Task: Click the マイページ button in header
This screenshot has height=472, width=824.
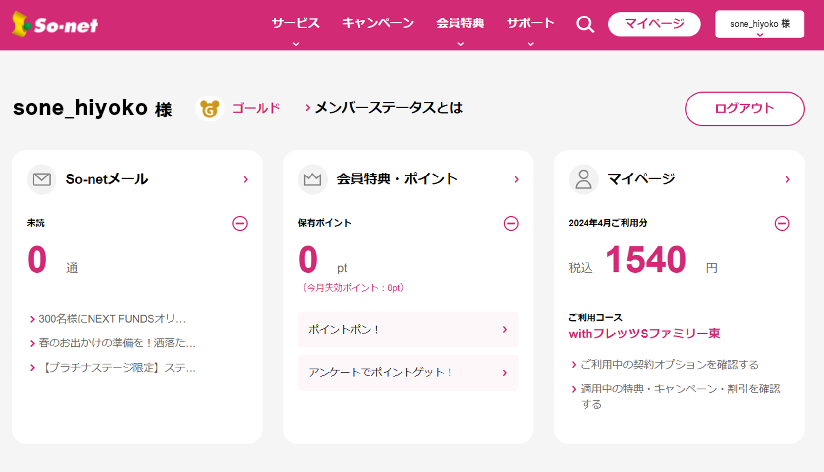Action: [x=654, y=24]
